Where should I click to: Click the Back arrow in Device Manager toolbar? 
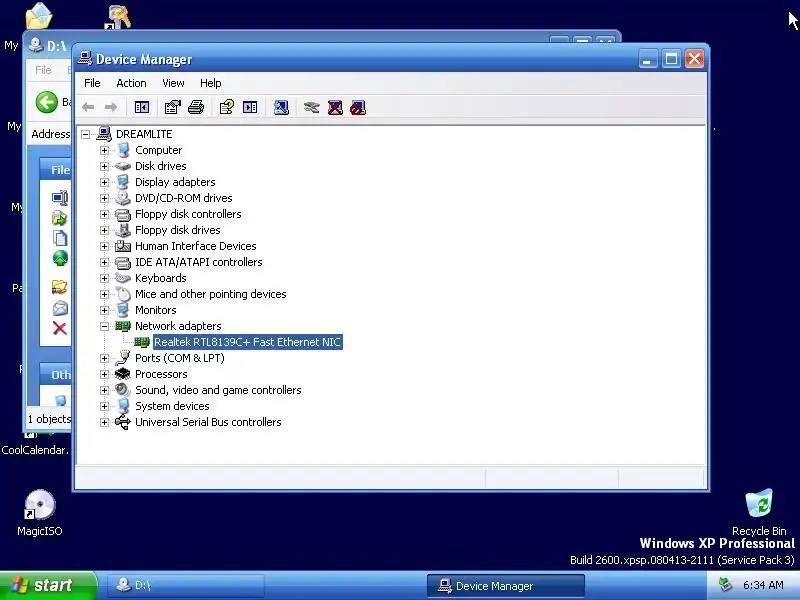pyautogui.click(x=88, y=107)
